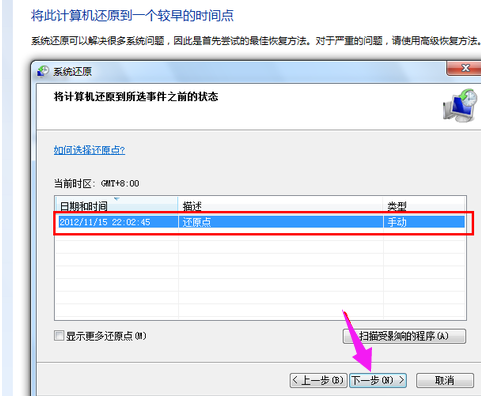Click the 类型 column header
Image resolution: width=482 pixels, height=396 pixels.
click(424, 206)
